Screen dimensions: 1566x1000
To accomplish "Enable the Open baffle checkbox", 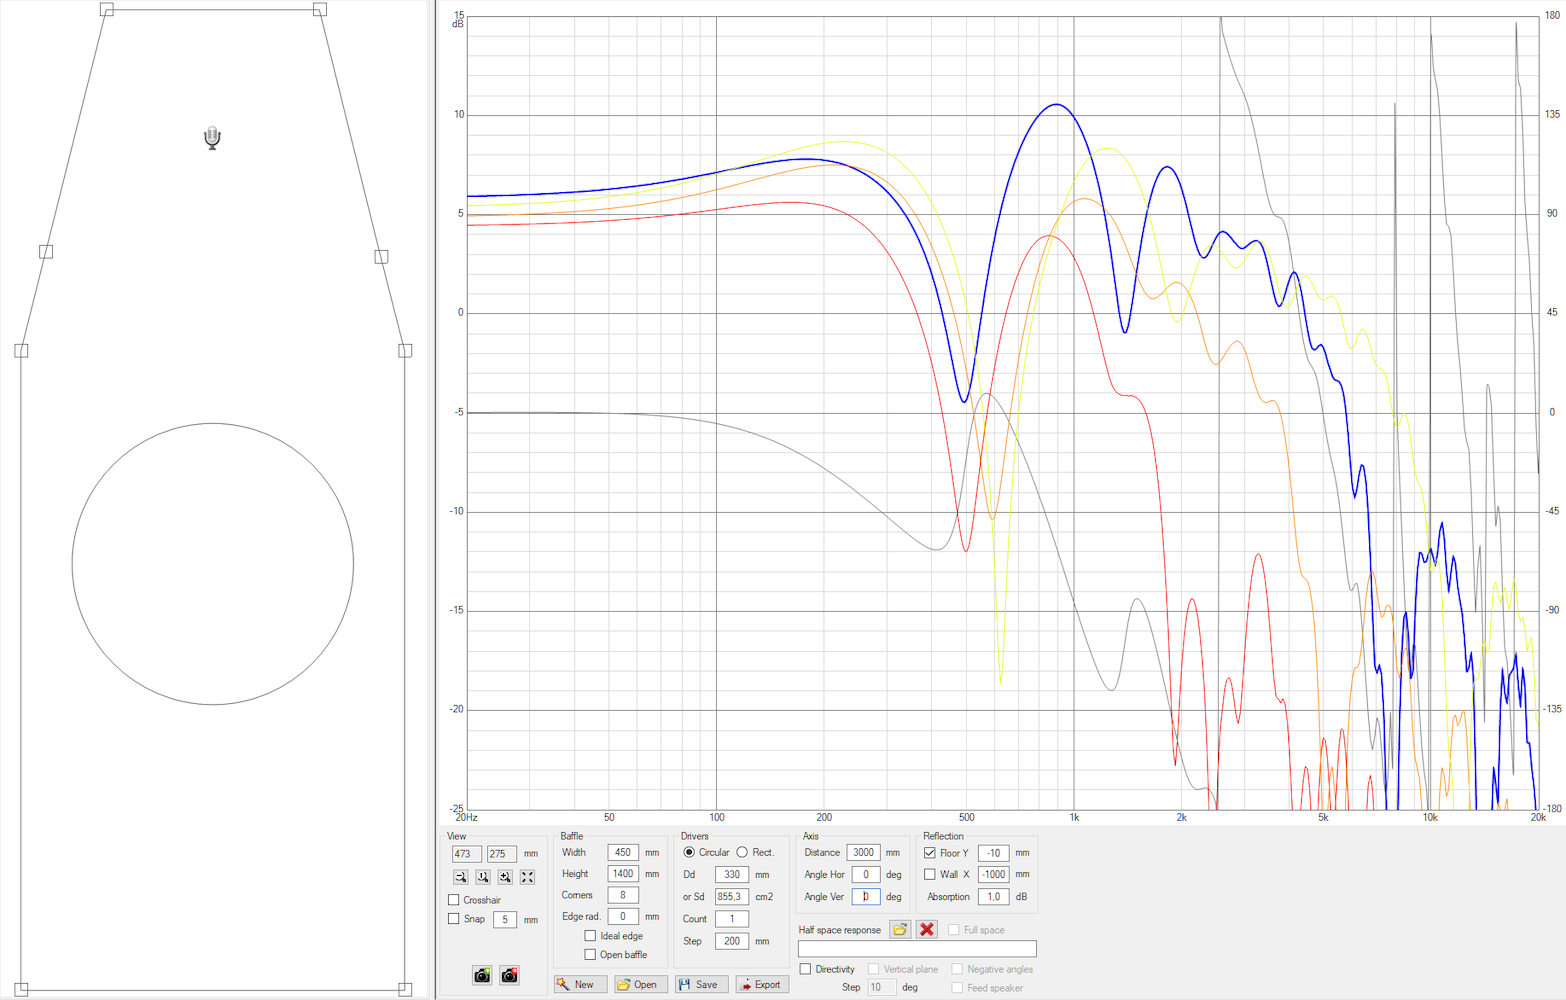I will pyautogui.click(x=590, y=955).
